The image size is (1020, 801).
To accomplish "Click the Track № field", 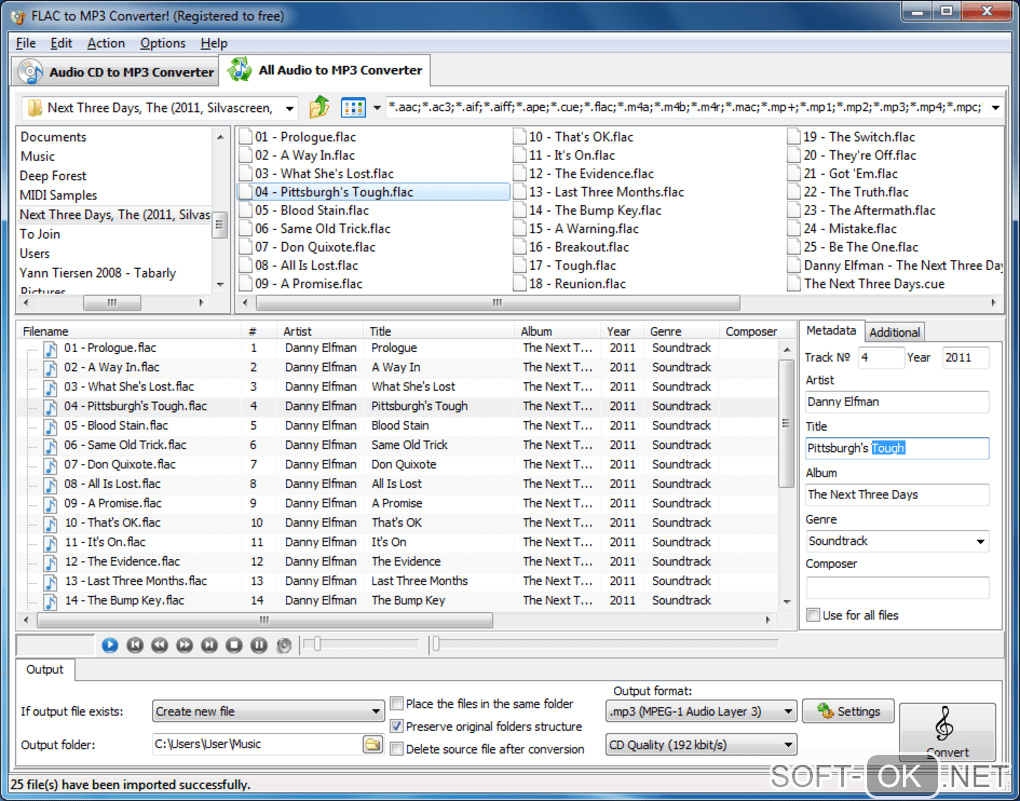I will (881, 357).
